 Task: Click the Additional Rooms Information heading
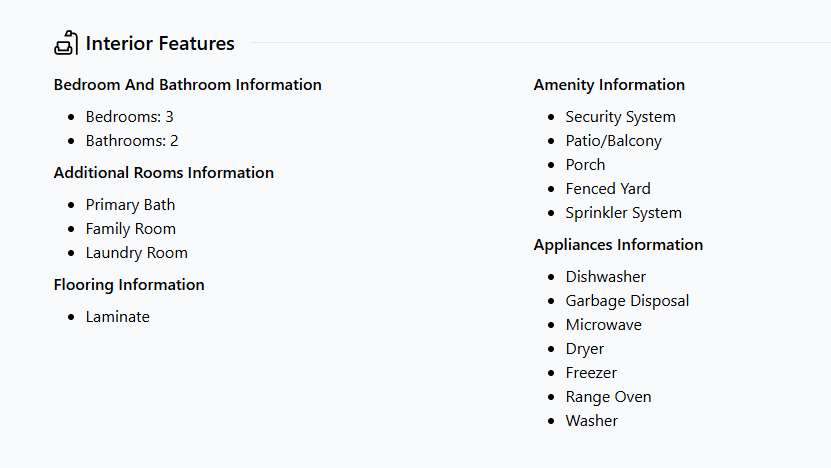pyautogui.click(x=164, y=173)
